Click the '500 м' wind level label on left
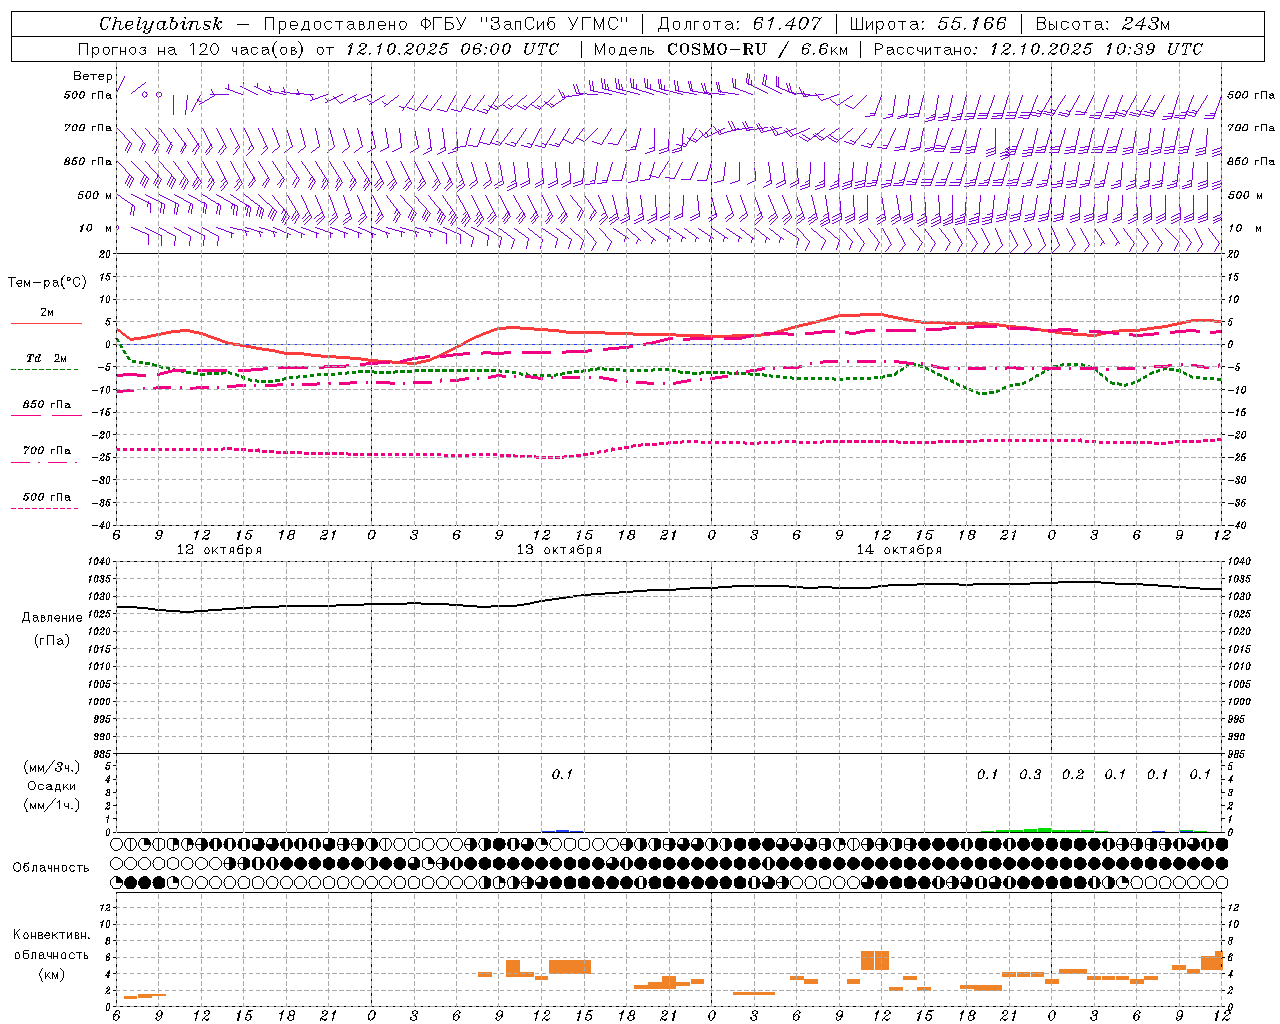 pos(94,195)
